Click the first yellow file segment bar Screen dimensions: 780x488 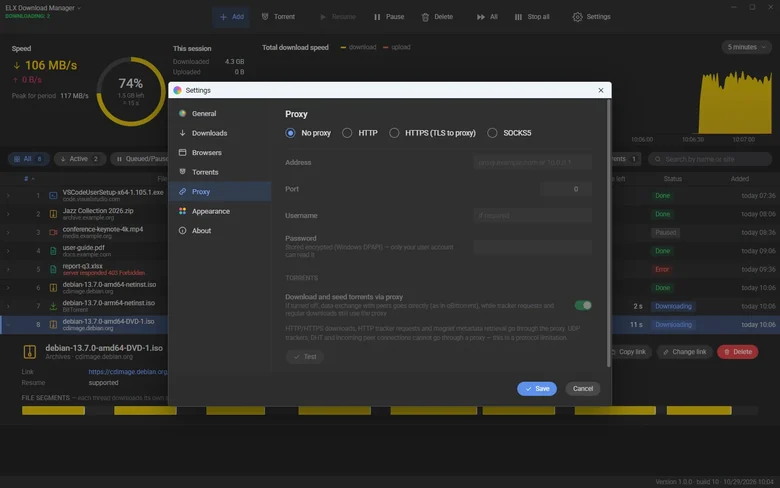click(53, 410)
